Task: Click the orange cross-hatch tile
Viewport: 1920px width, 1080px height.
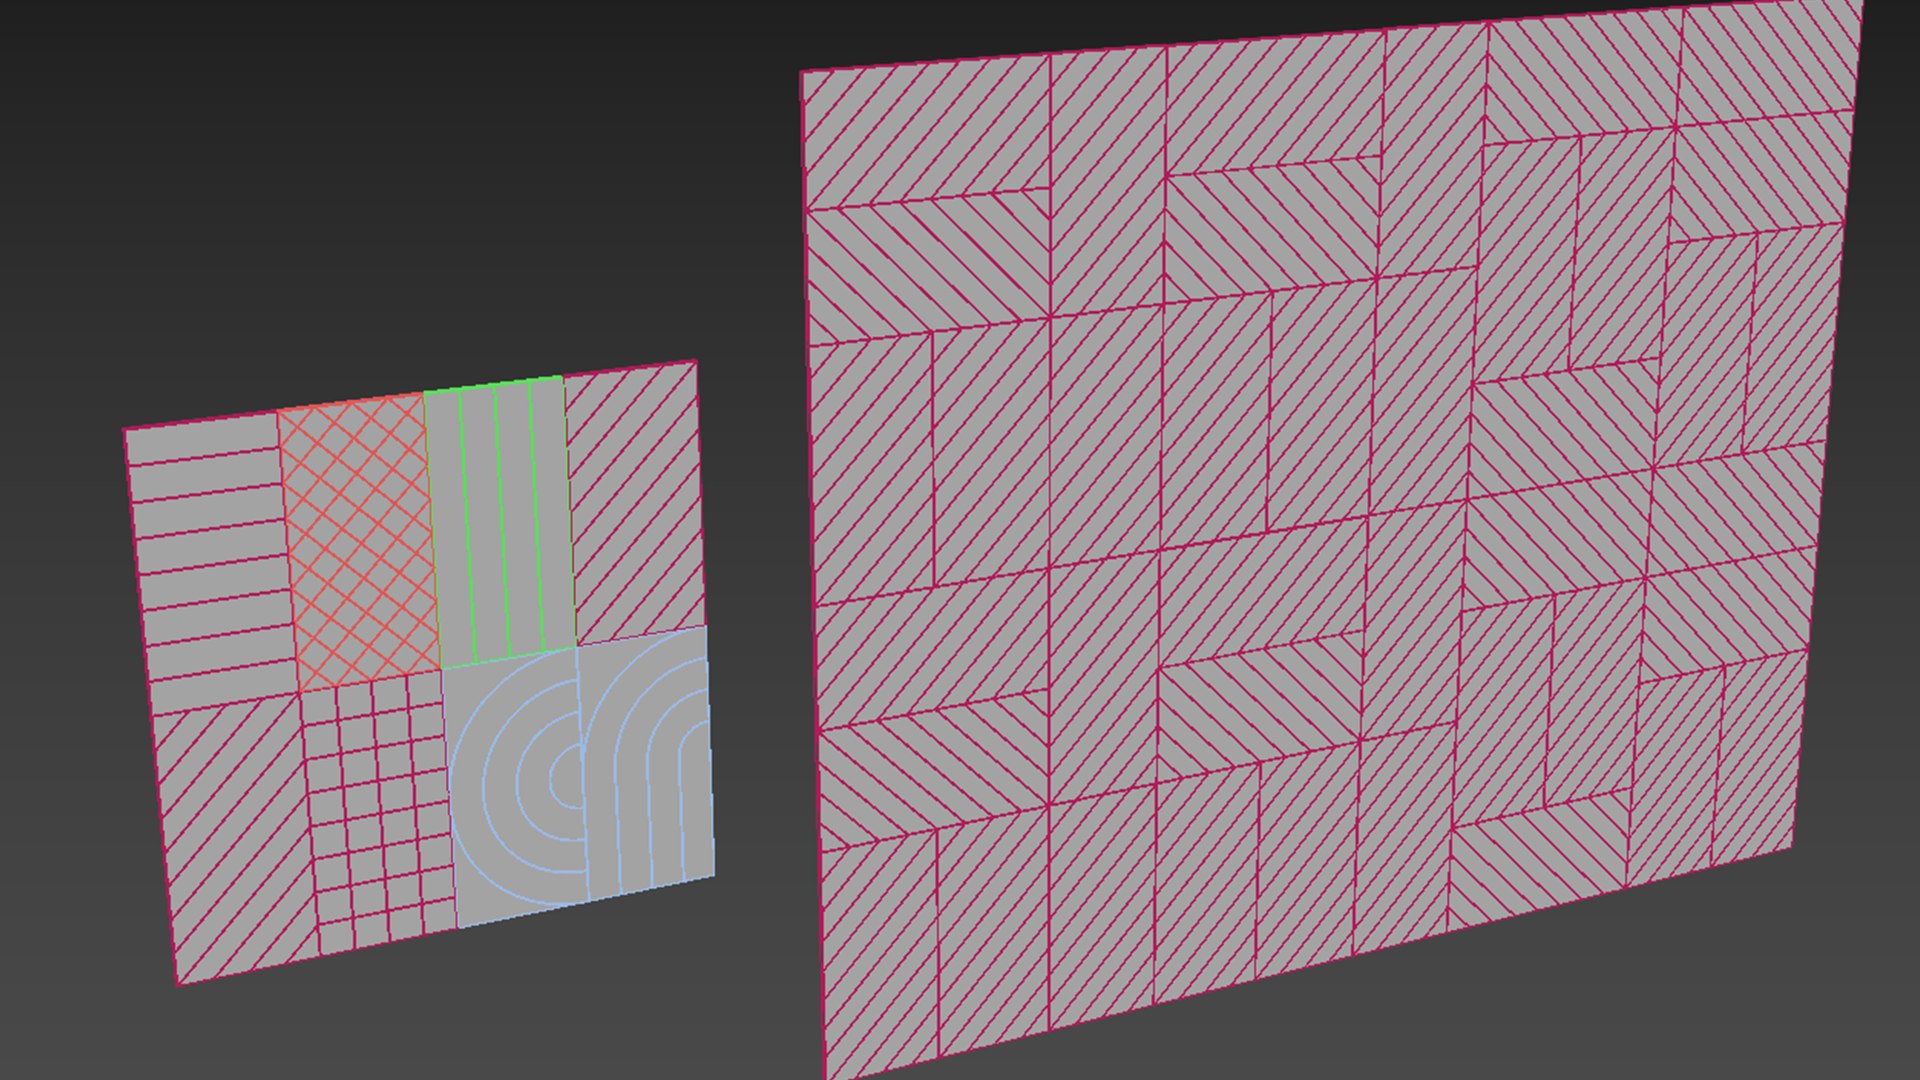Action: pos(359,541)
